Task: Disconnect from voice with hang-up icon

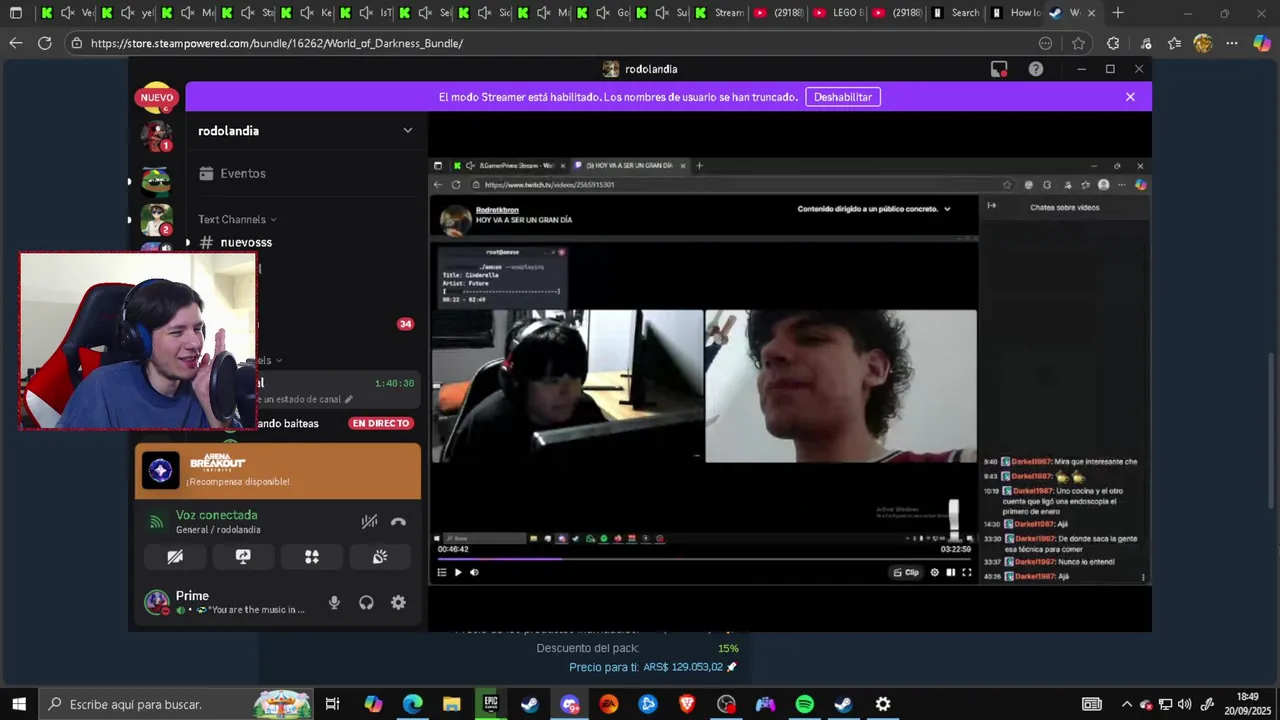Action: point(398,521)
